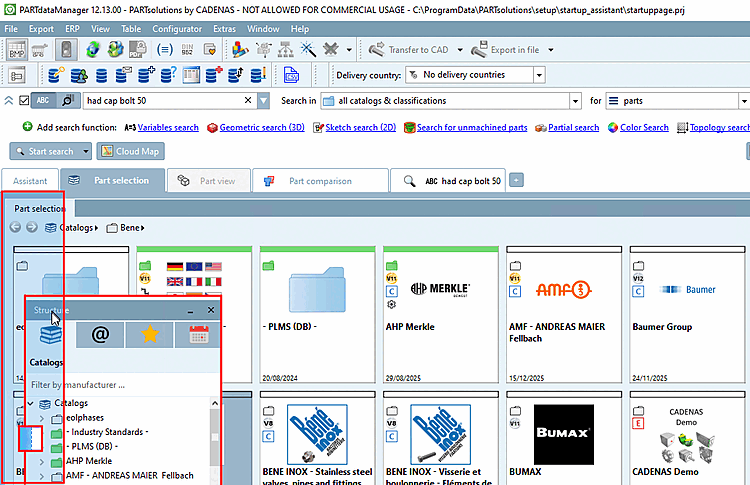Click the Transfer to CAD button
Screen dimensions: 750x485
[x=410, y=50]
